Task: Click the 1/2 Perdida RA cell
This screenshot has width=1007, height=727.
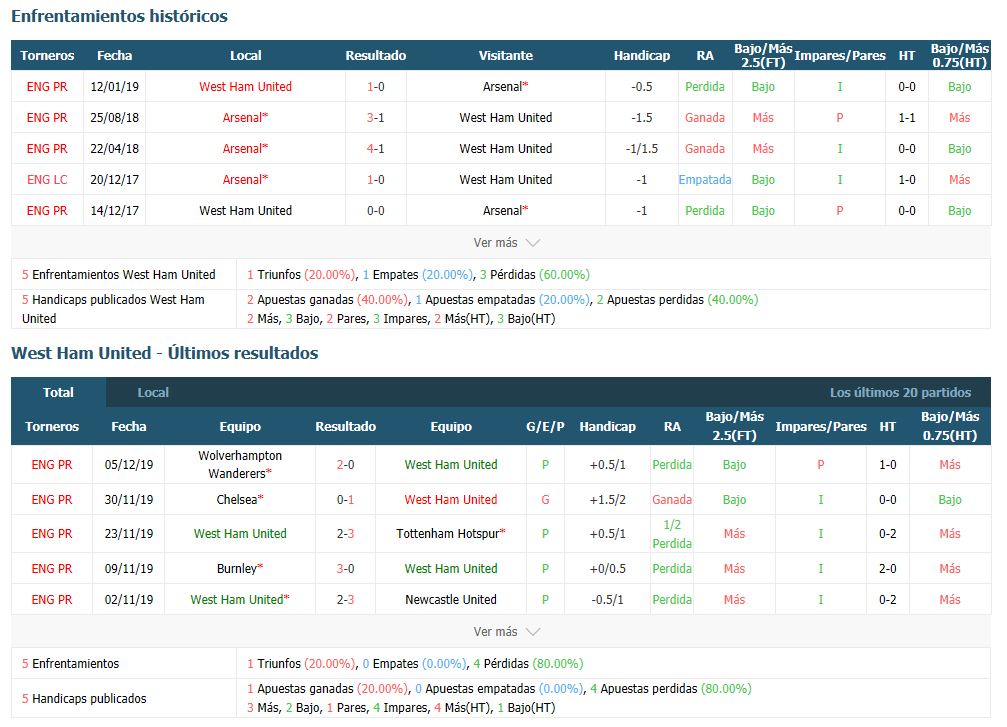Action: coord(672,534)
